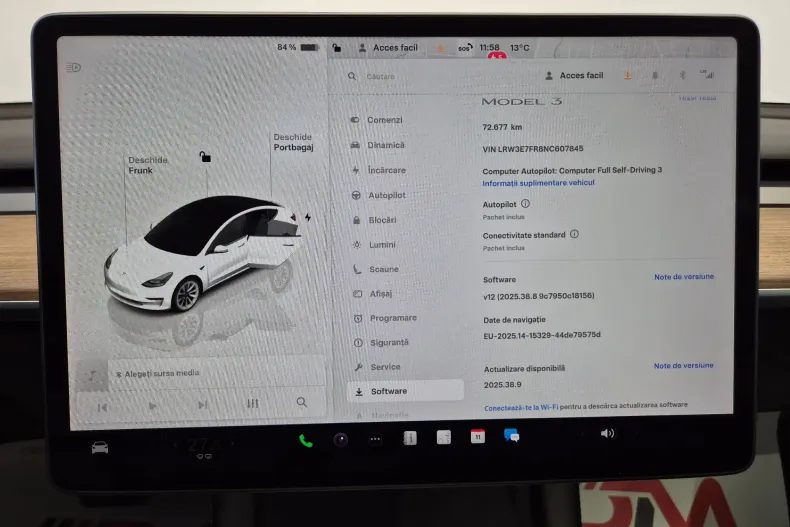The width and height of the screenshot is (790, 527).
Task: Tap software version v12 (2025.38.8) text
Action: coord(539,296)
